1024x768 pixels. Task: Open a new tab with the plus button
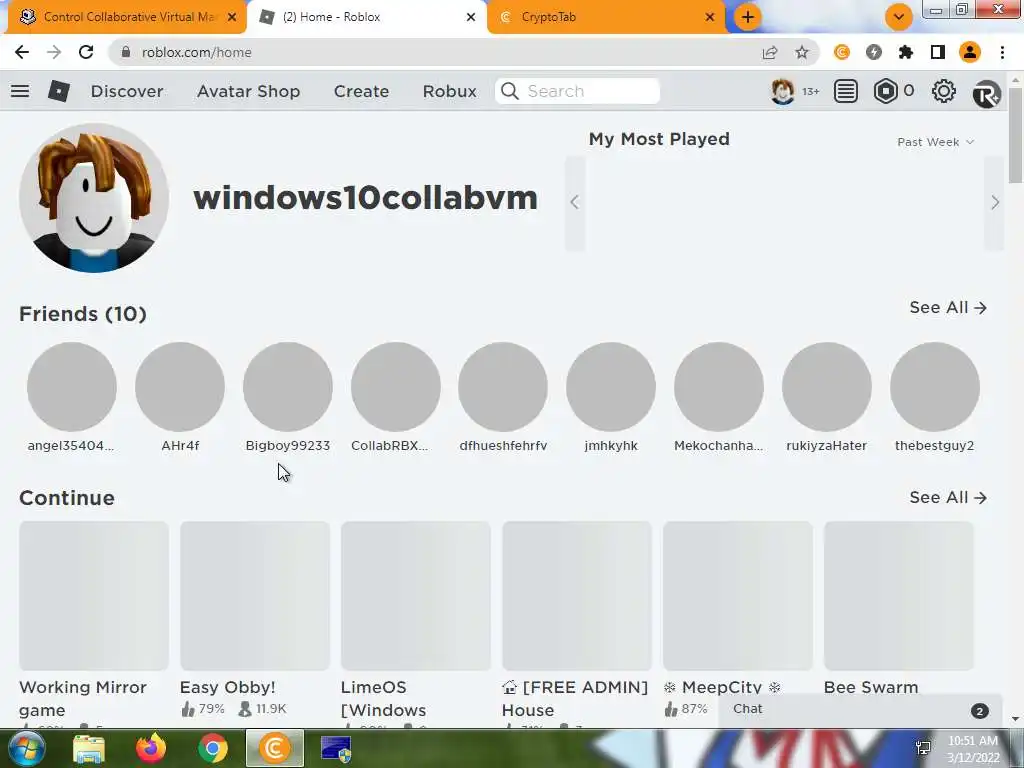point(748,17)
